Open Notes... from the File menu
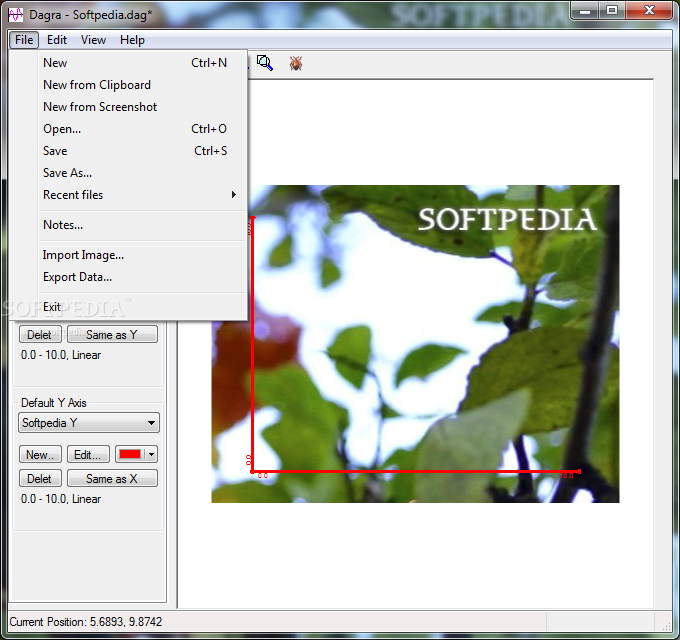Viewport: 680px width, 640px height. (141, 225)
